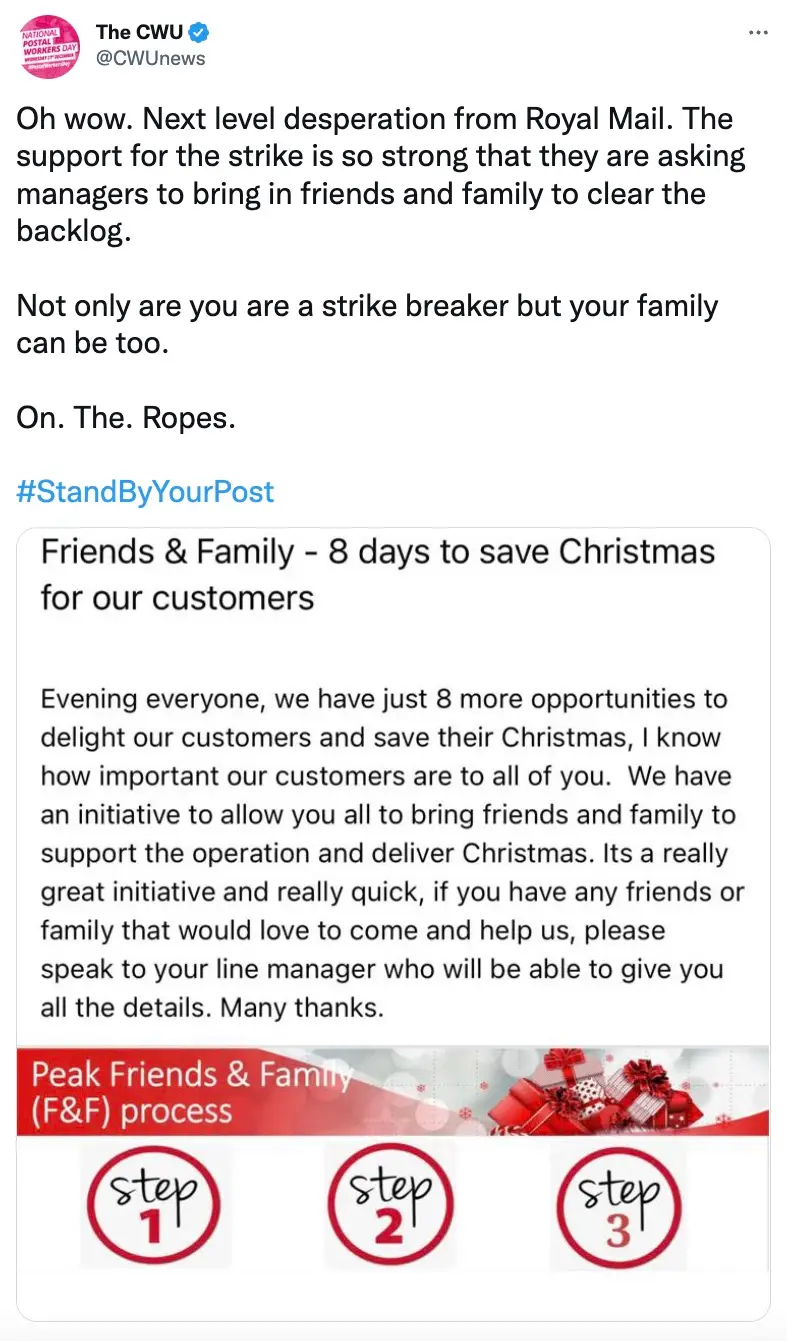Click the 'Not only are you' sentence
The width and height of the screenshot is (787, 1341).
(x=367, y=324)
